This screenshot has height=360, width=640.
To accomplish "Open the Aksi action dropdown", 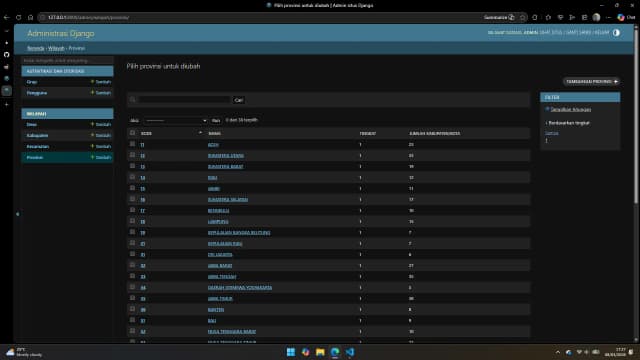I will click(x=176, y=120).
